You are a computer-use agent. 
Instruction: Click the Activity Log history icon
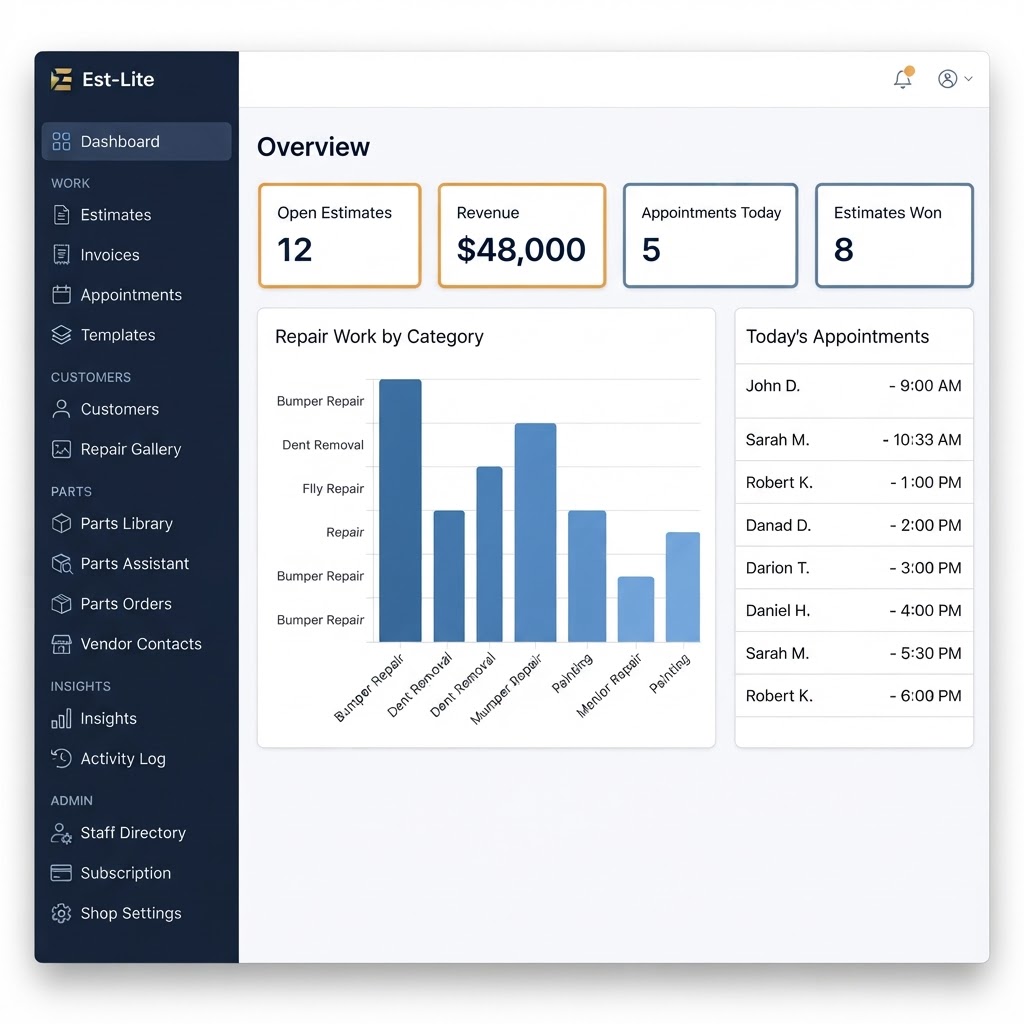pyautogui.click(x=61, y=758)
